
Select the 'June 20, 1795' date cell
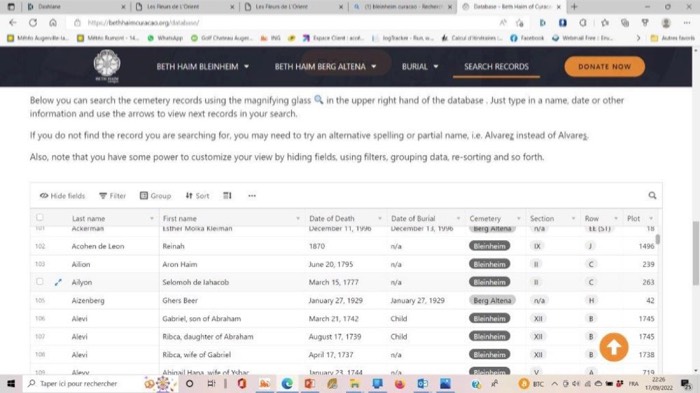[331, 264]
